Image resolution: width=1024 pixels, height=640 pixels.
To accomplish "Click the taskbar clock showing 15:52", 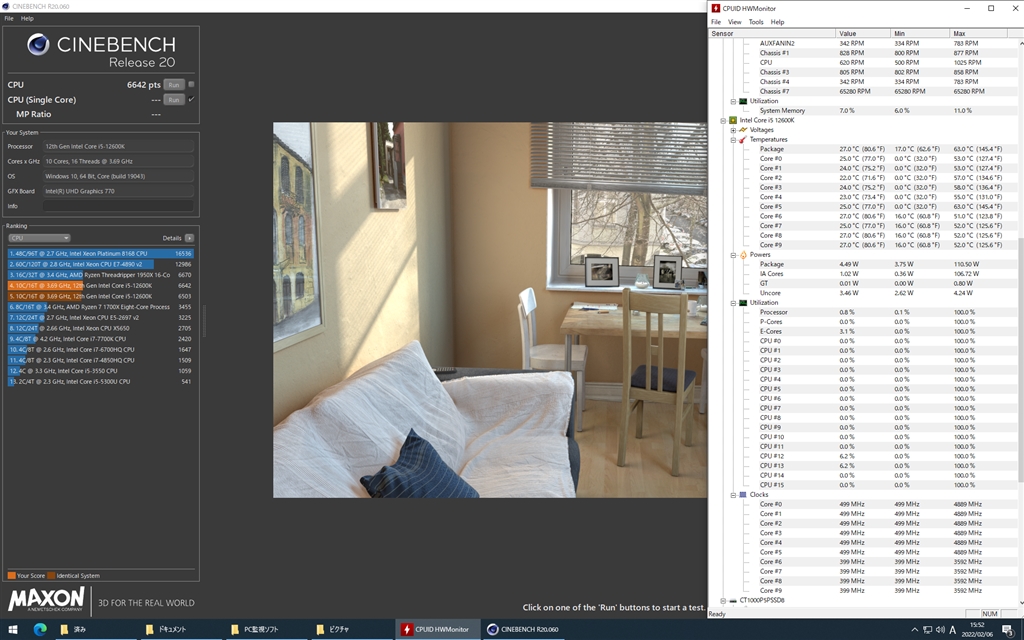I will [977, 630].
